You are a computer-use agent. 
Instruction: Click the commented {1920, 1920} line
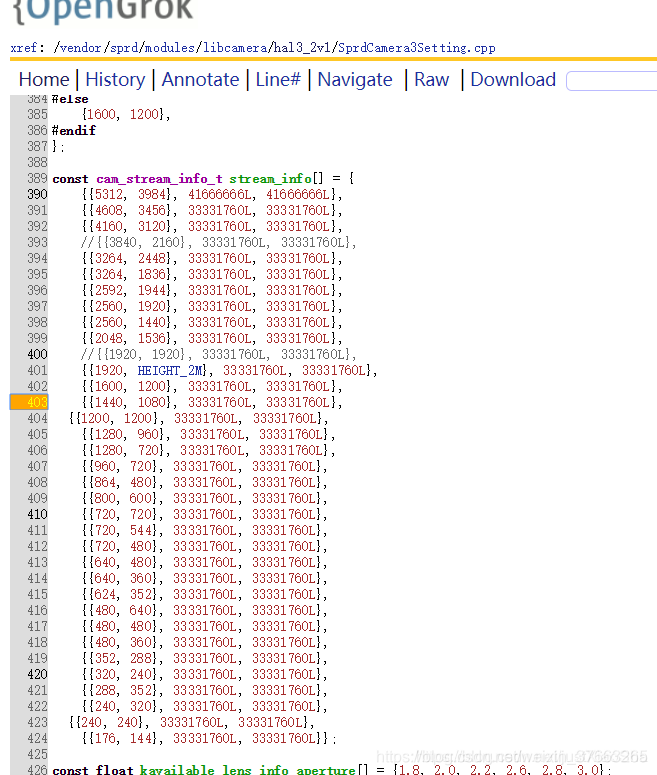pos(218,354)
